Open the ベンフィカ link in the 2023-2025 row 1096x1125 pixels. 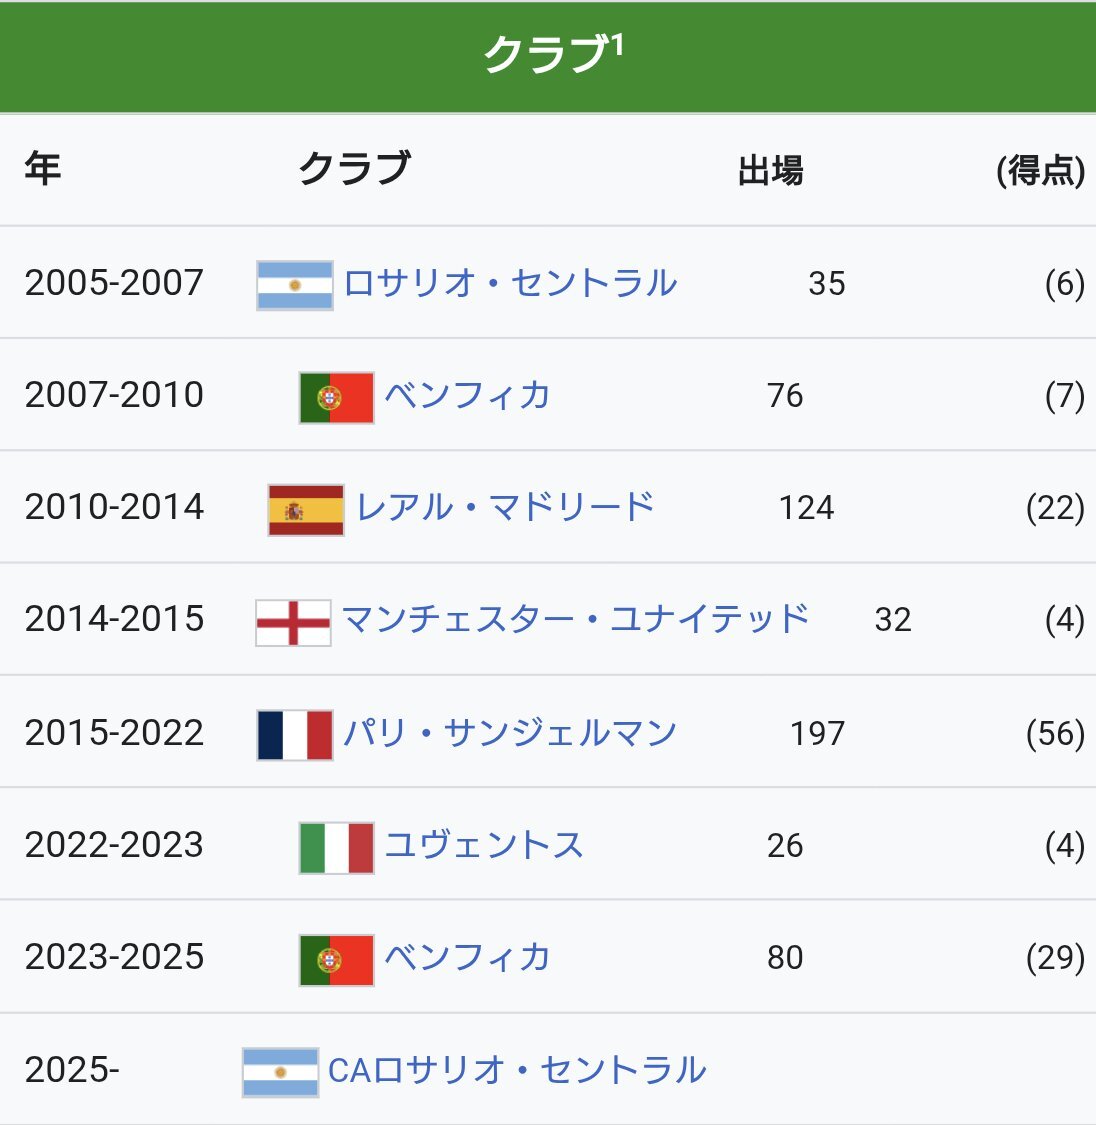click(x=468, y=956)
